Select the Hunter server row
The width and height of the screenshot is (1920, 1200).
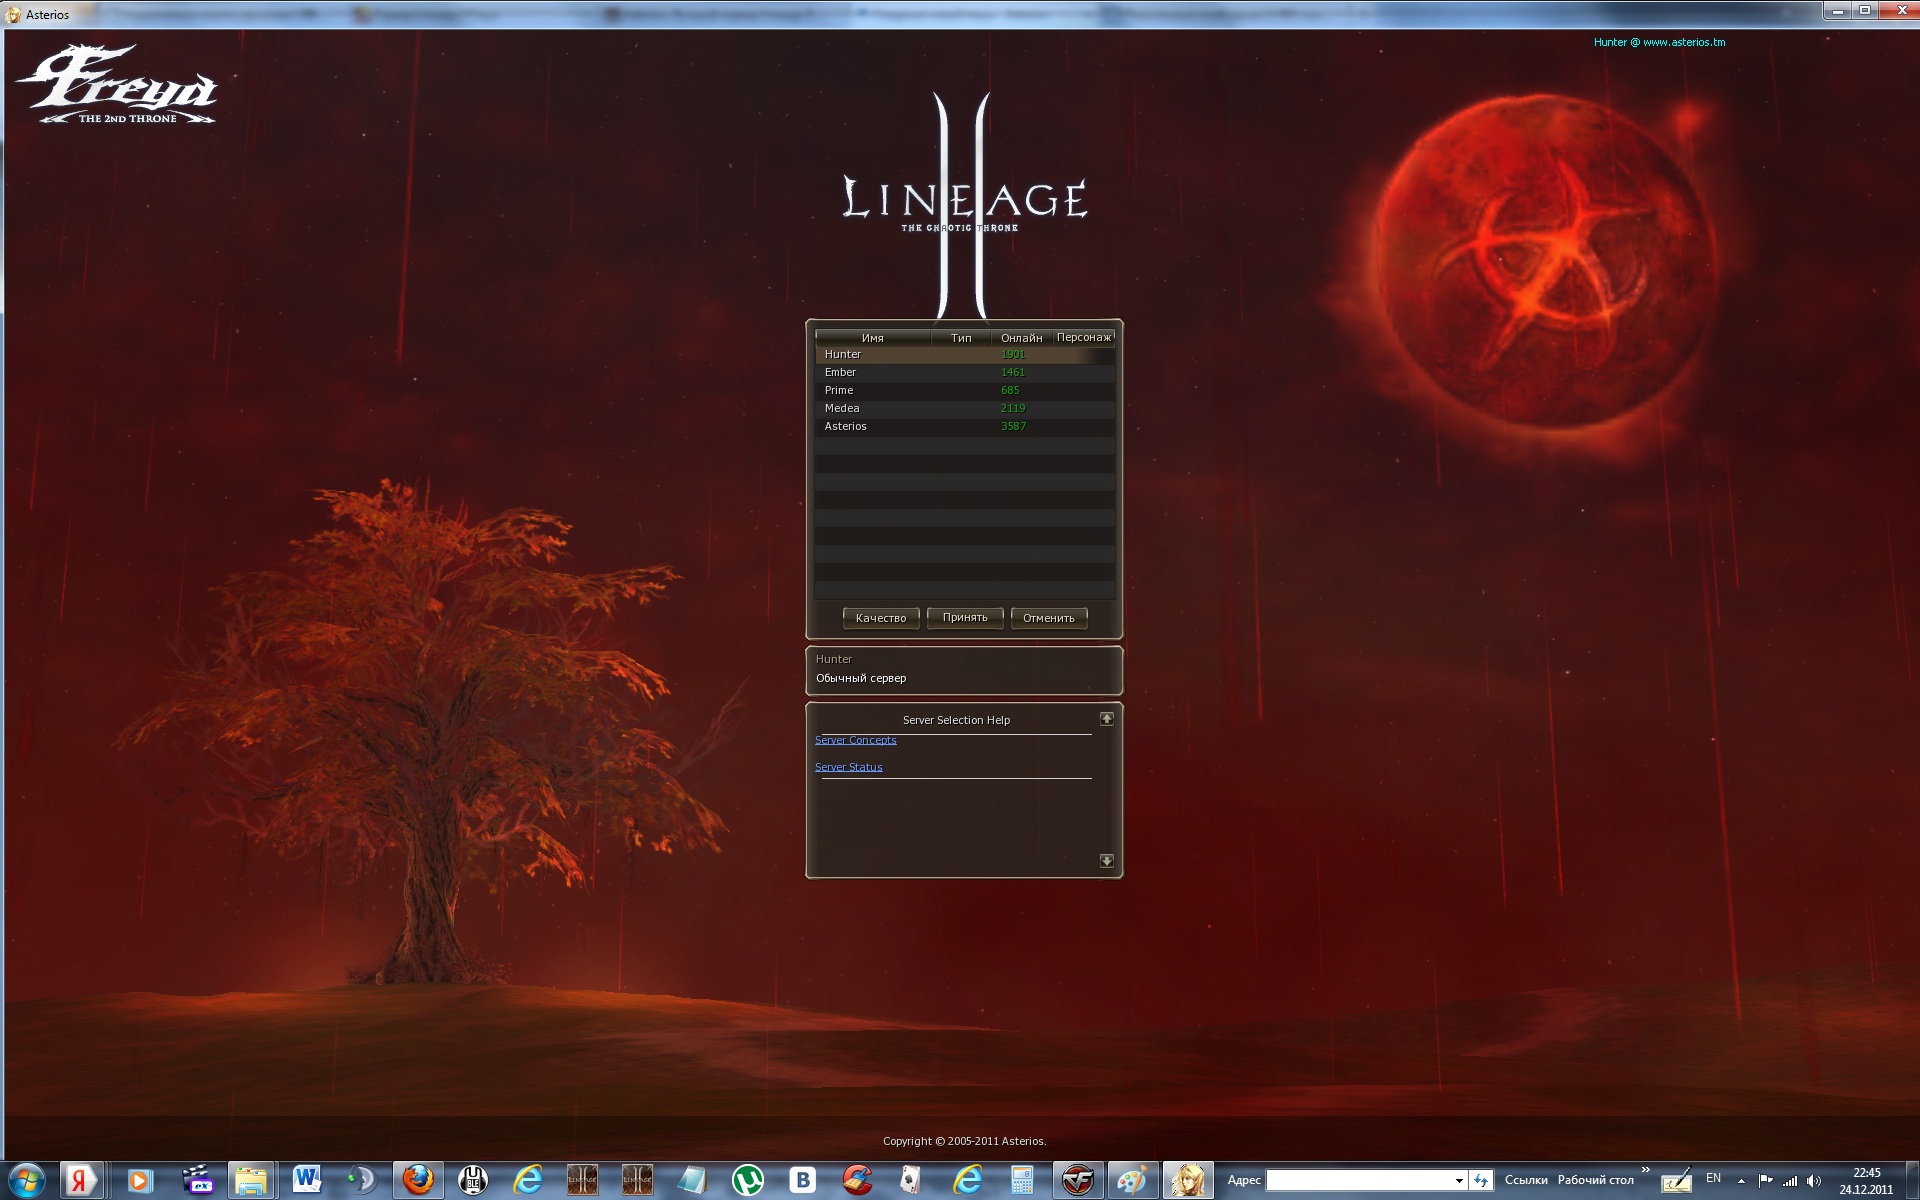[965, 354]
